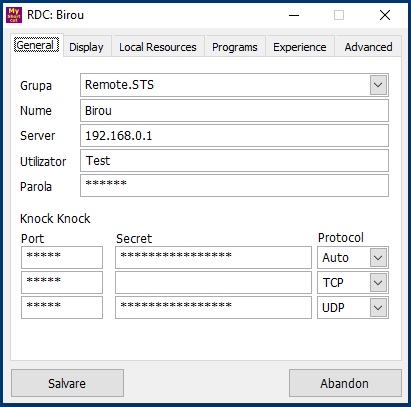Viewport: 411px width, 407px height.
Task: Click the MyShortcut app icon in title bar
Action: (x=14, y=15)
